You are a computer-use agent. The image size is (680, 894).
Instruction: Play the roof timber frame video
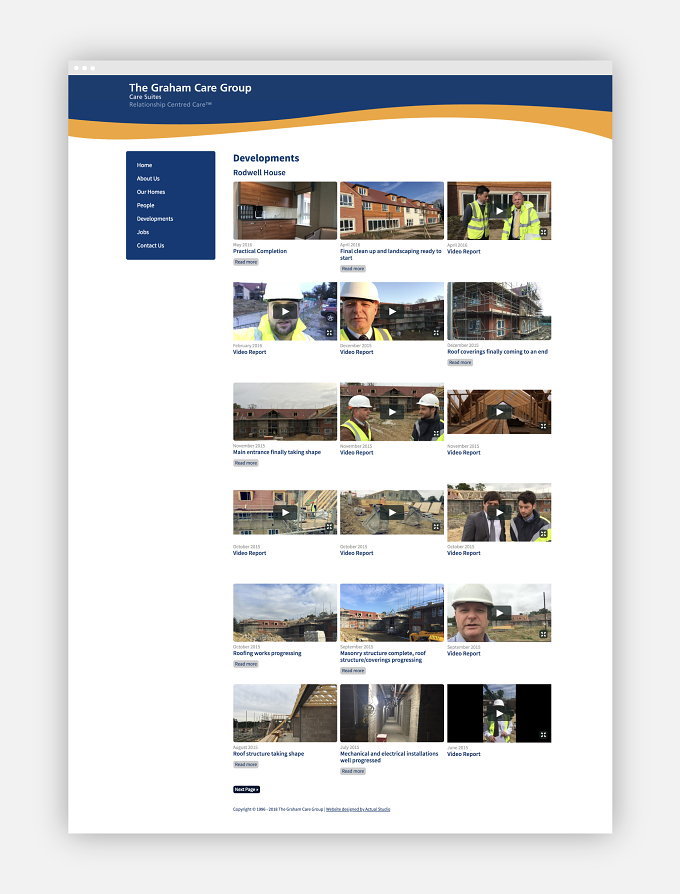(499, 412)
